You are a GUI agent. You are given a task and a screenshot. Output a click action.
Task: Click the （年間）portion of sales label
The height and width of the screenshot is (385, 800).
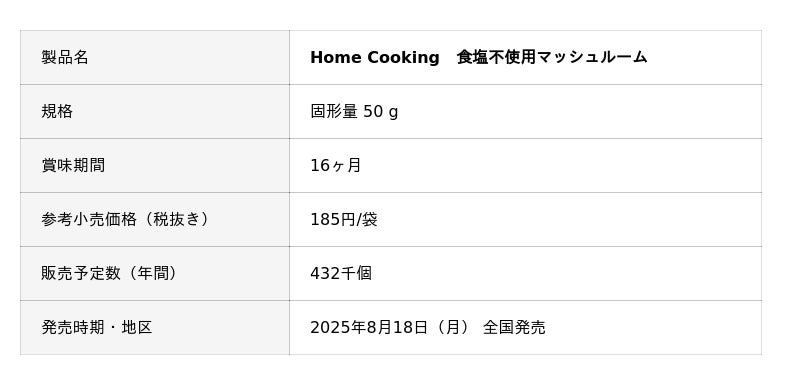[149, 273]
